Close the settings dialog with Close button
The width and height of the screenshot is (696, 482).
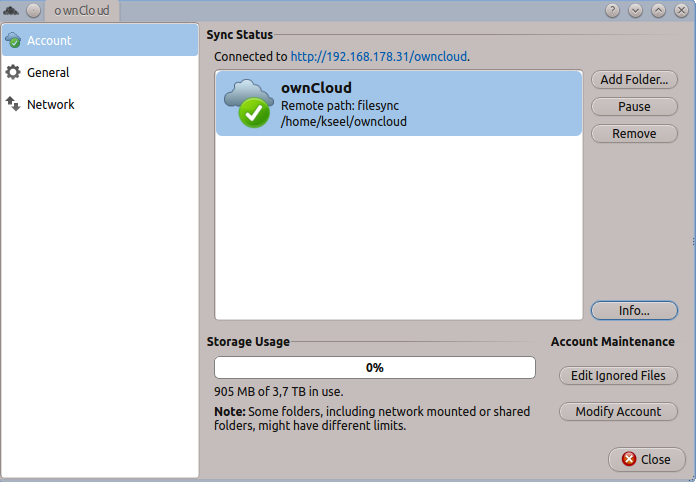coord(647,459)
